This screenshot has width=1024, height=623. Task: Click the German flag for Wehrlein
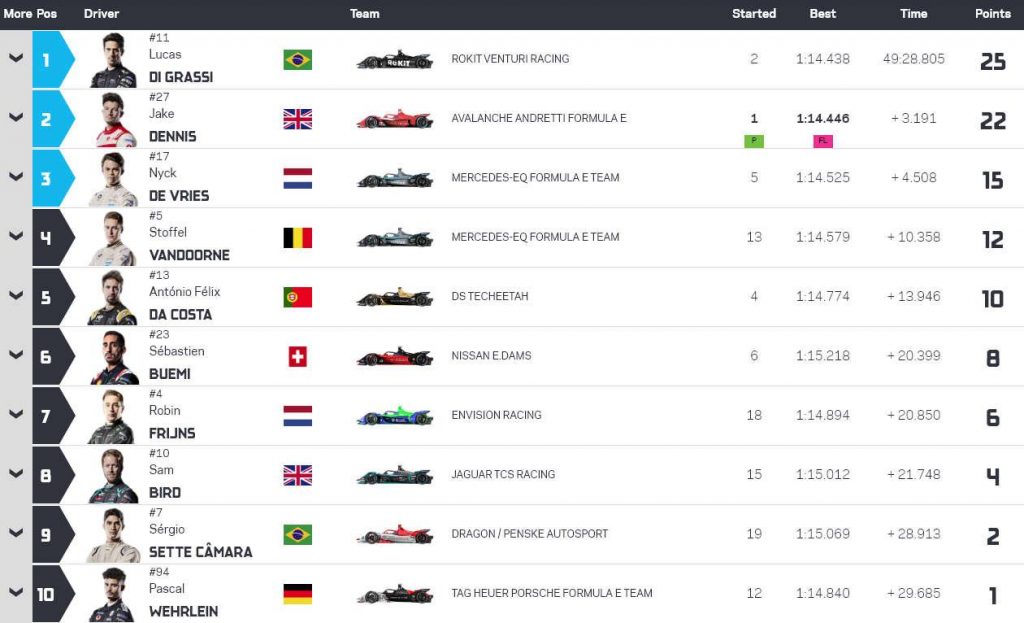[x=297, y=594]
